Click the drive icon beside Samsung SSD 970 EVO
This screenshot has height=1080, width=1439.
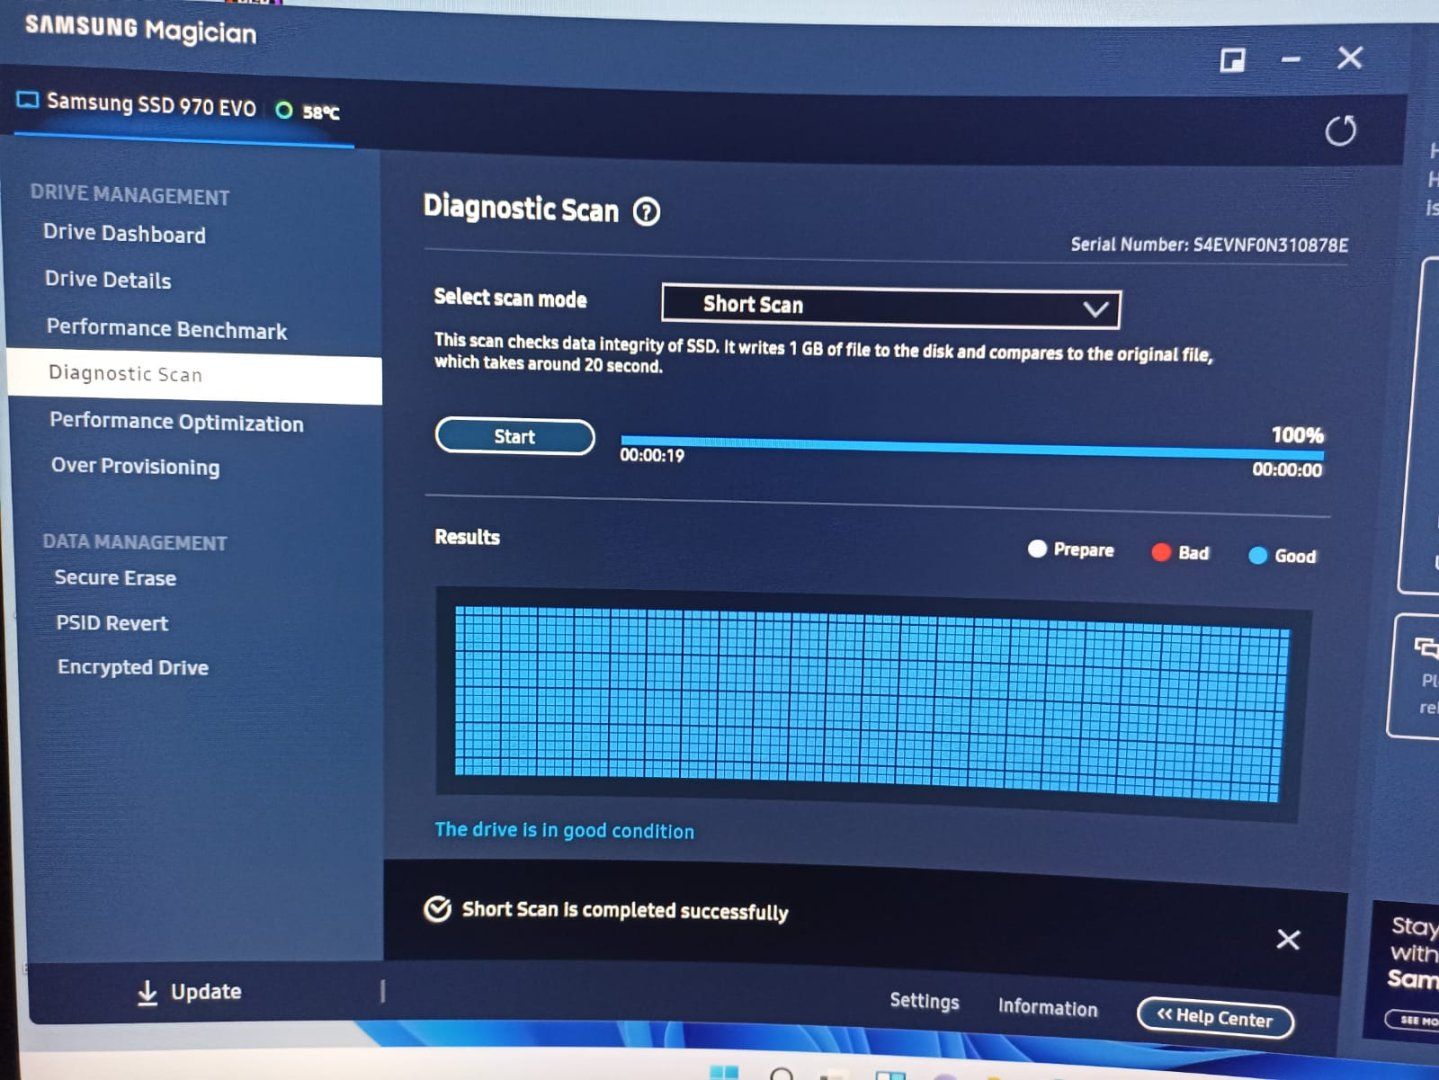[27, 100]
